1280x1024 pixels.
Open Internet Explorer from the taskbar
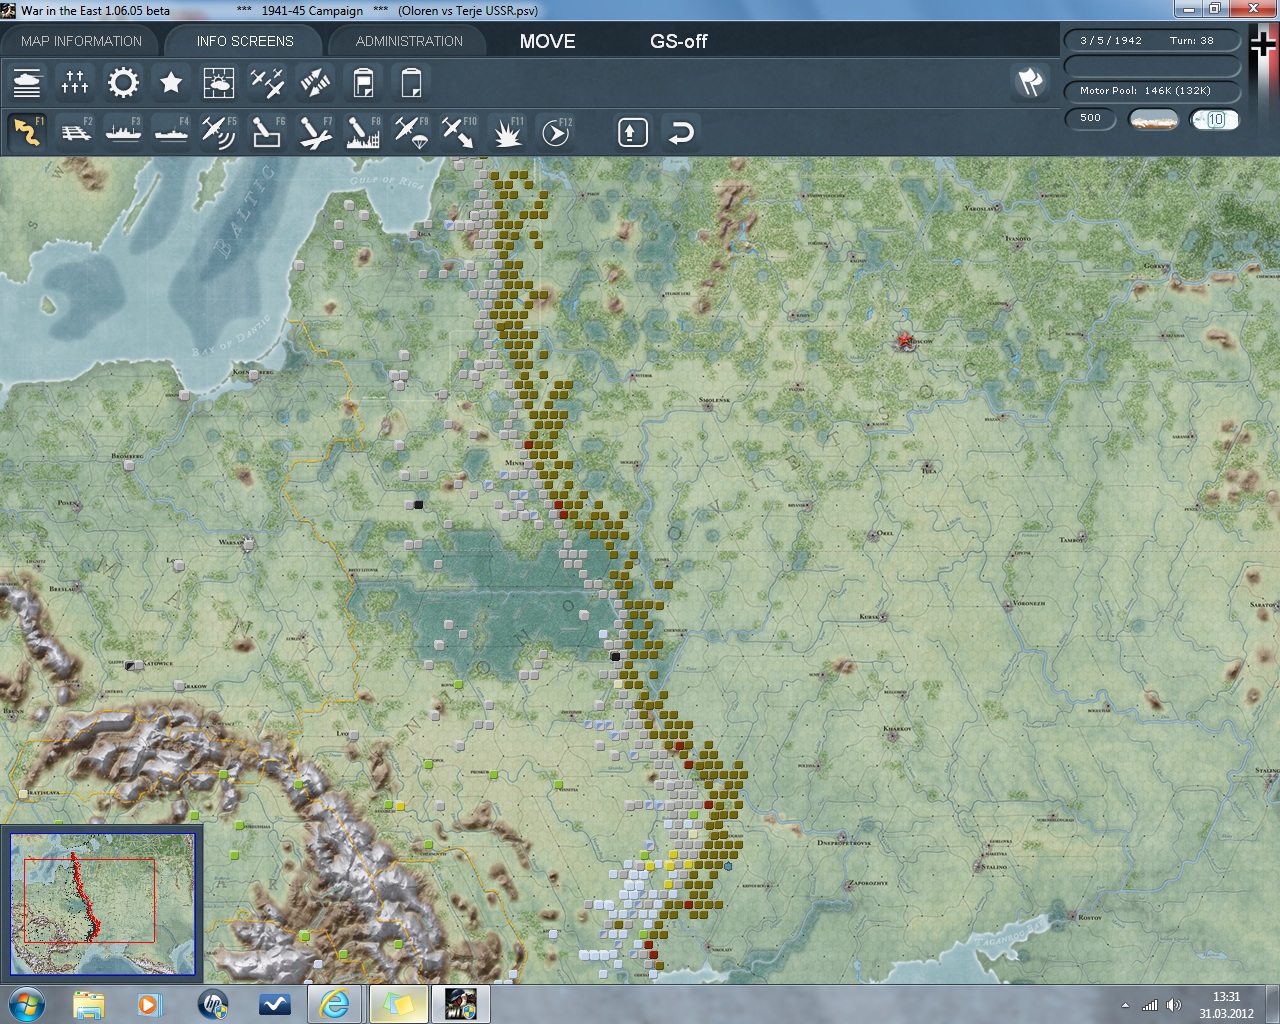(x=335, y=1004)
